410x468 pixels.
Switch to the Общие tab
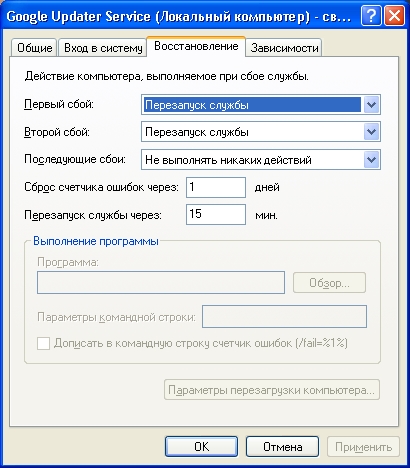tap(34, 48)
